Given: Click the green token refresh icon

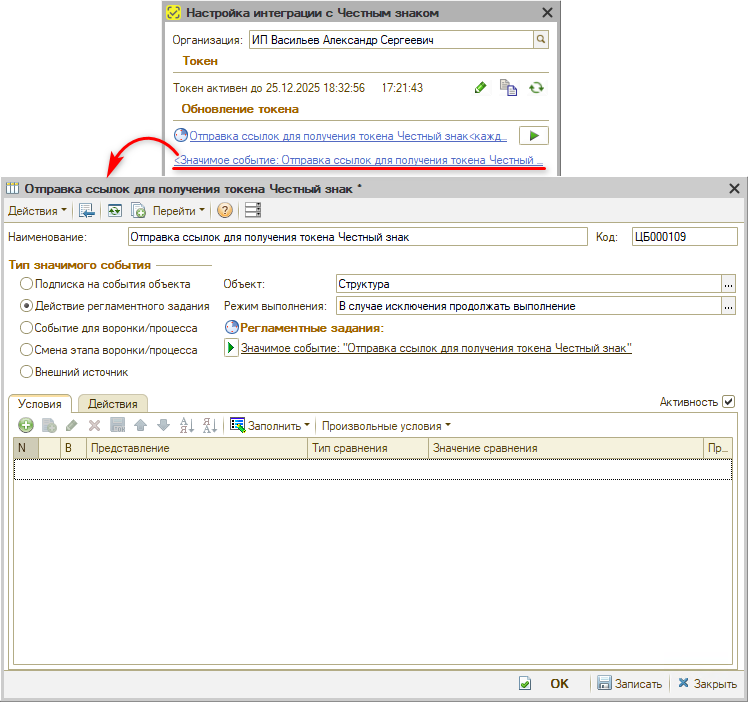Looking at the screenshot, I should pos(537,88).
